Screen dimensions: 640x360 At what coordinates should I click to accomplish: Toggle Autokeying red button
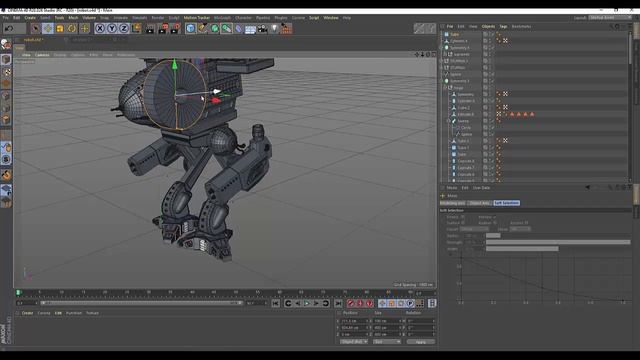360,303
